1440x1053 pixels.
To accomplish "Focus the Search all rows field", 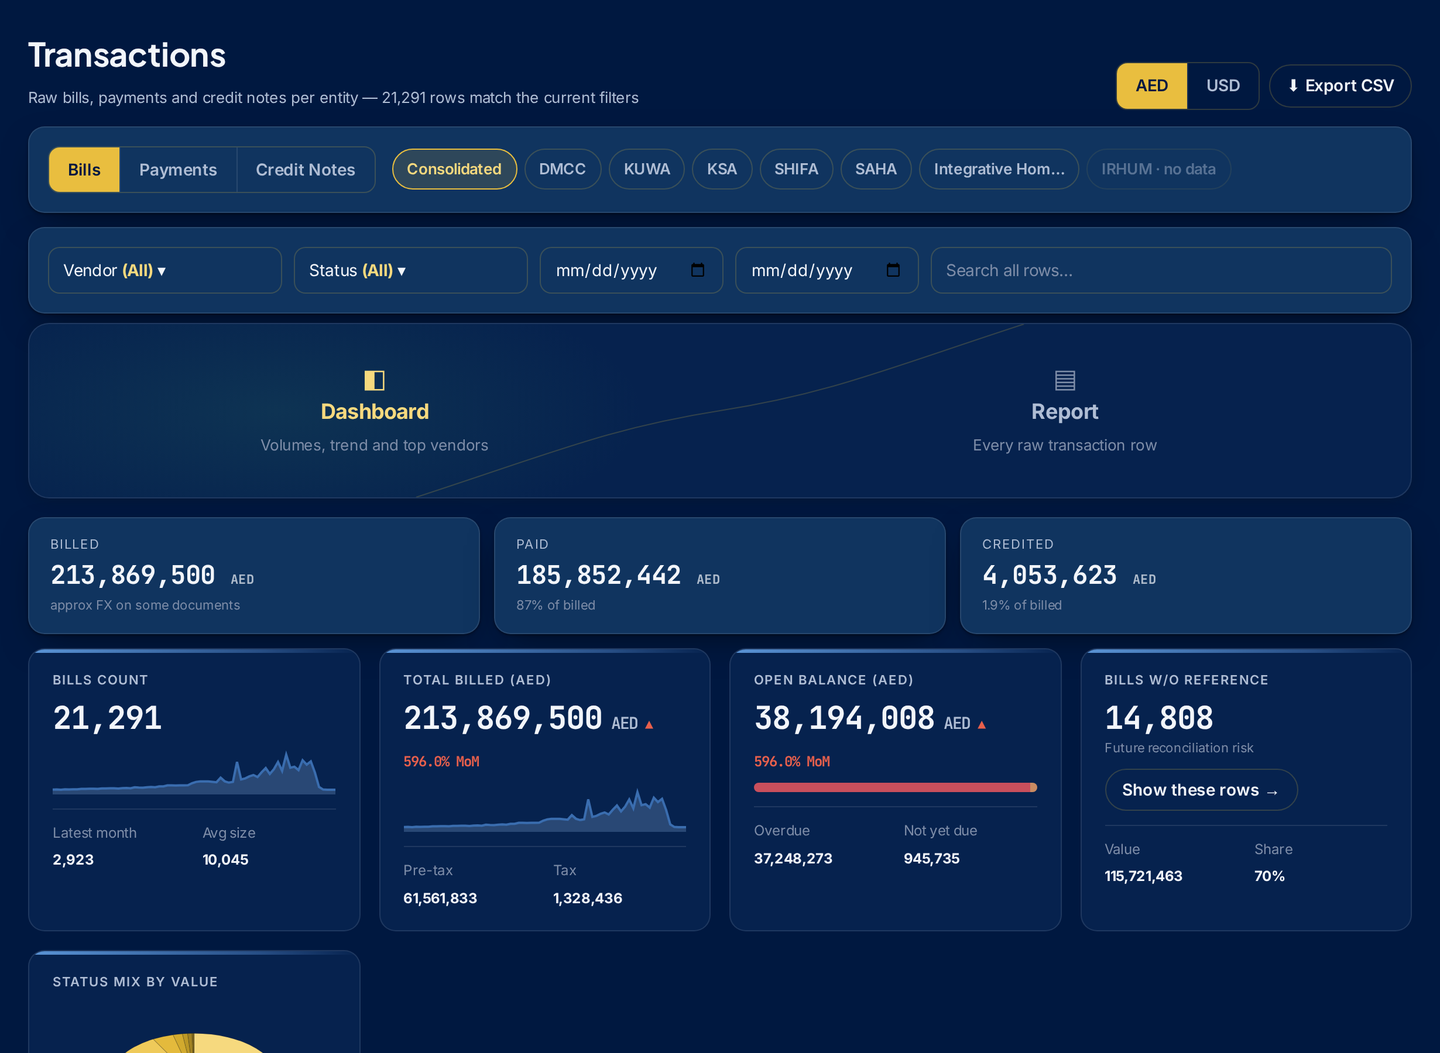I will pyautogui.click(x=1161, y=270).
